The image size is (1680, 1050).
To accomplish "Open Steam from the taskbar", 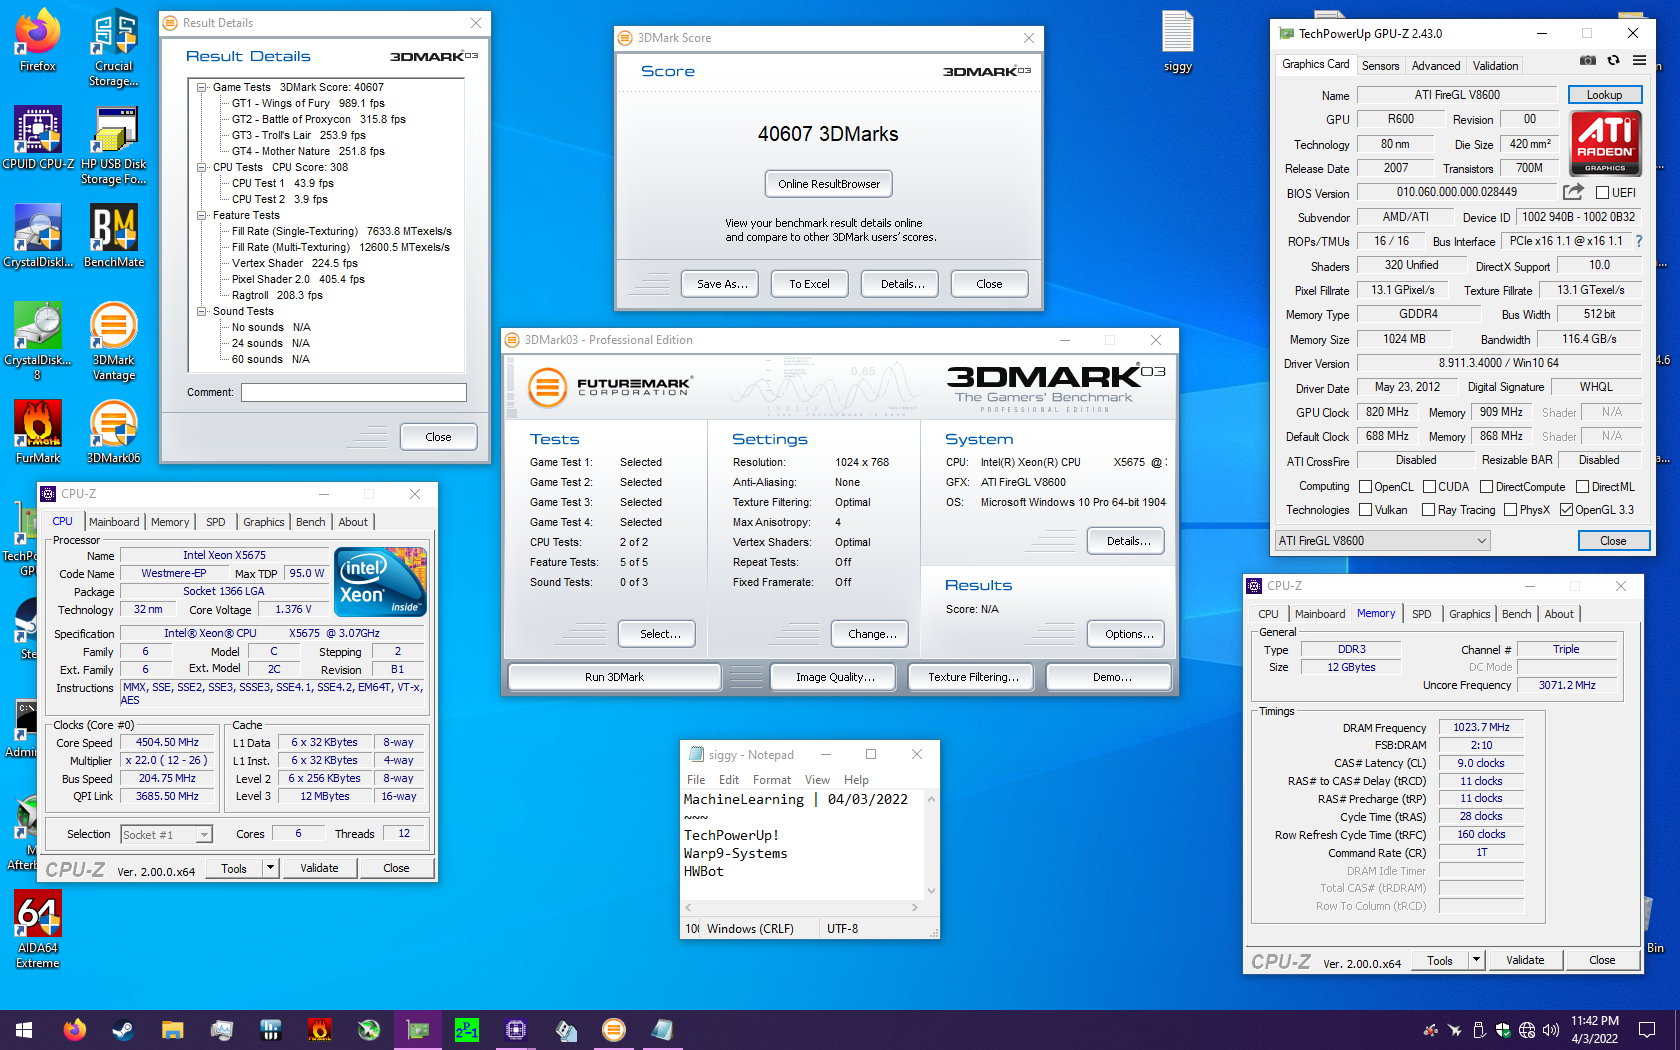I will (x=123, y=1030).
